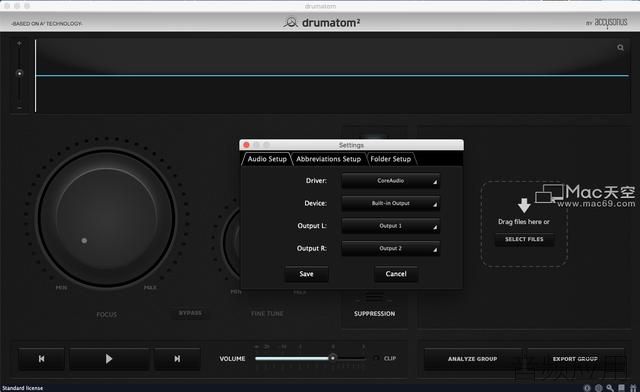The width and height of the screenshot is (640, 392).
Task: Click the FINE TUNE label
Action: click(267, 314)
